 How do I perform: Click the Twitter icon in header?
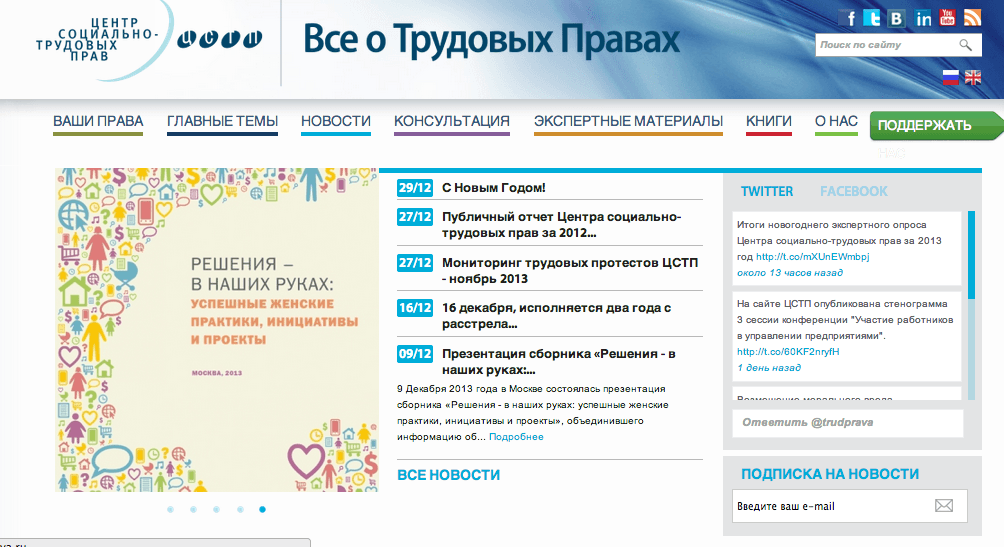tap(873, 18)
